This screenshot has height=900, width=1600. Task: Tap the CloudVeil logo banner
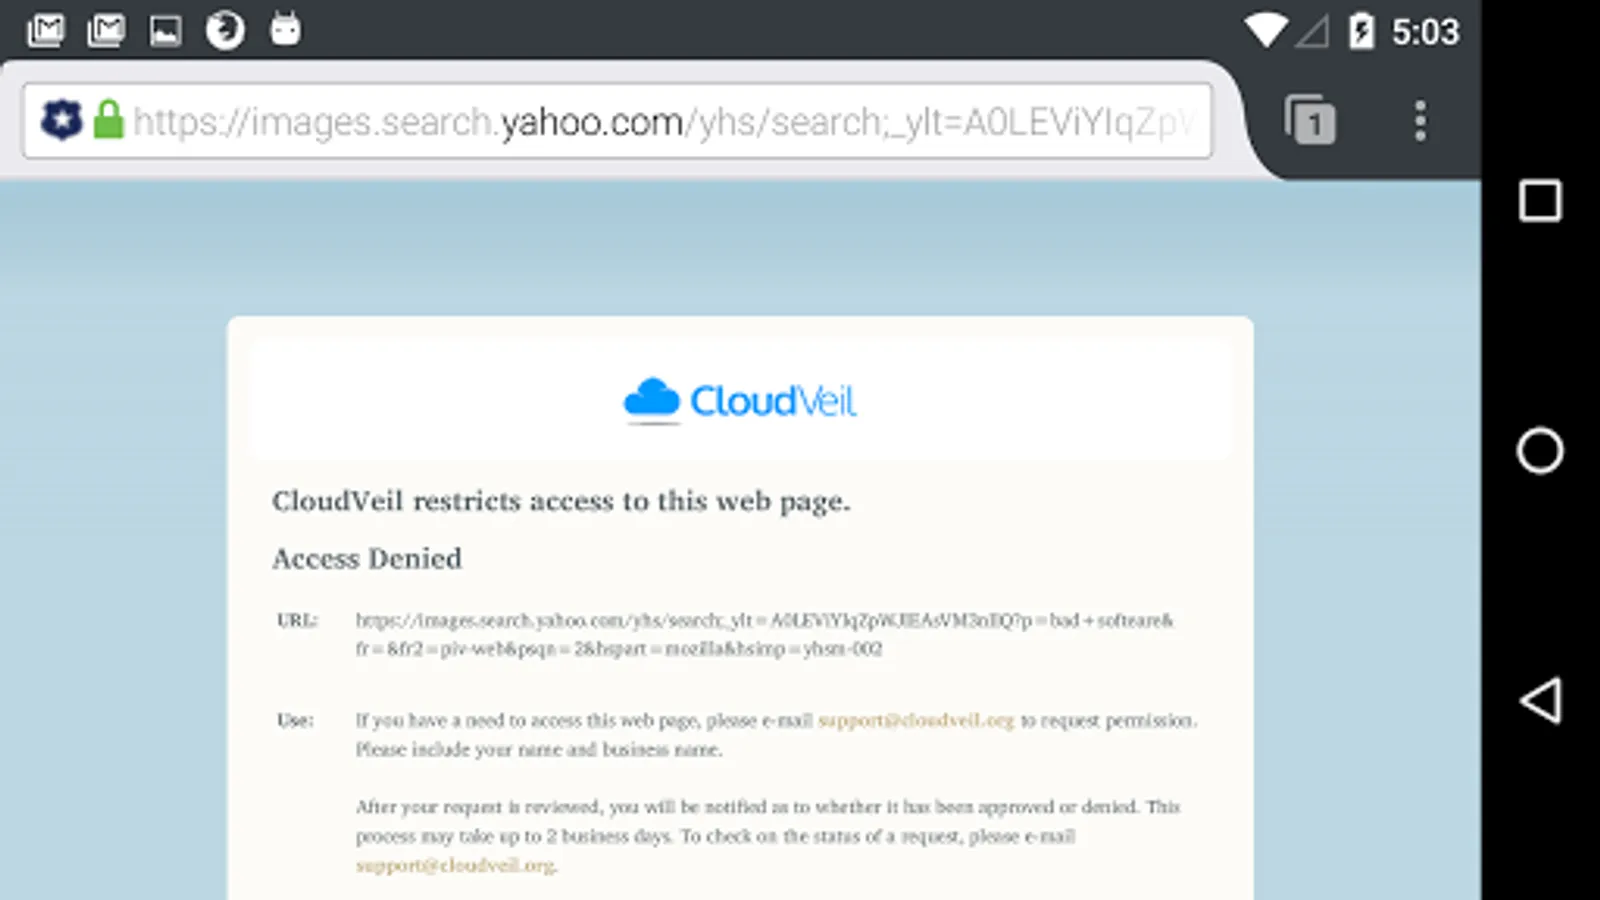(740, 401)
